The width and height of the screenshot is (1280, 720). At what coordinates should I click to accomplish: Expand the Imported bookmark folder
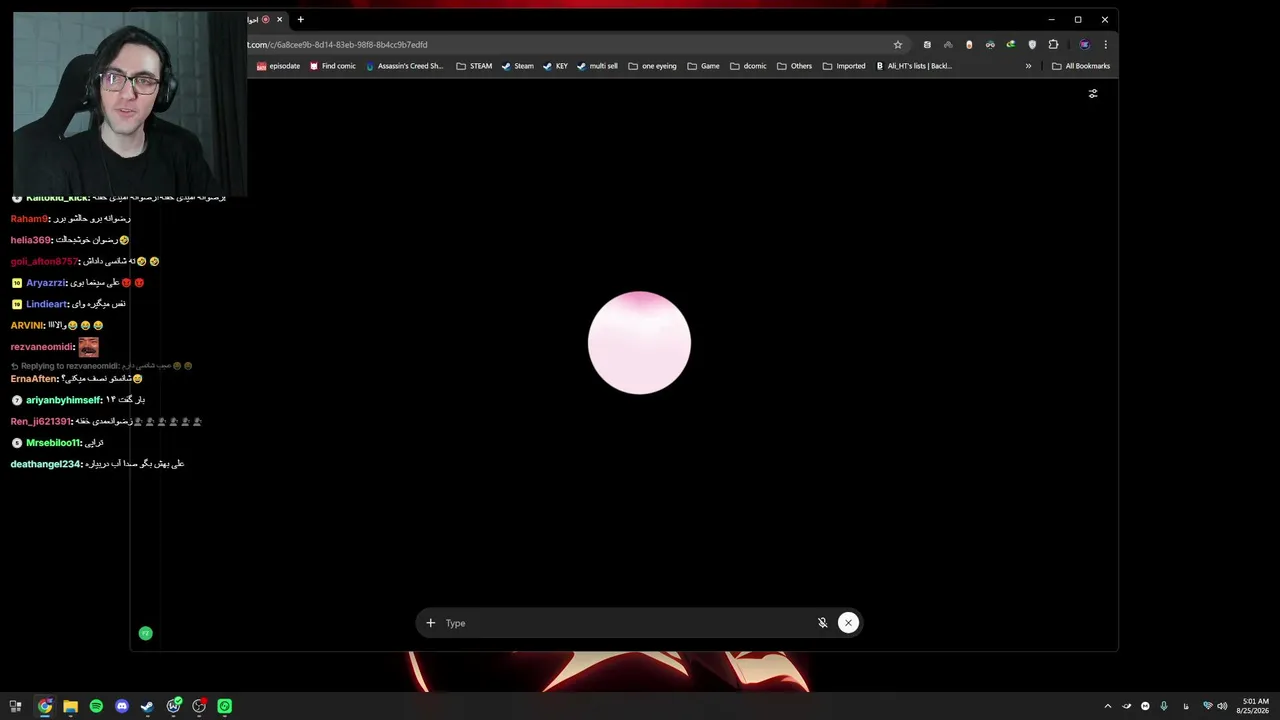pos(843,66)
